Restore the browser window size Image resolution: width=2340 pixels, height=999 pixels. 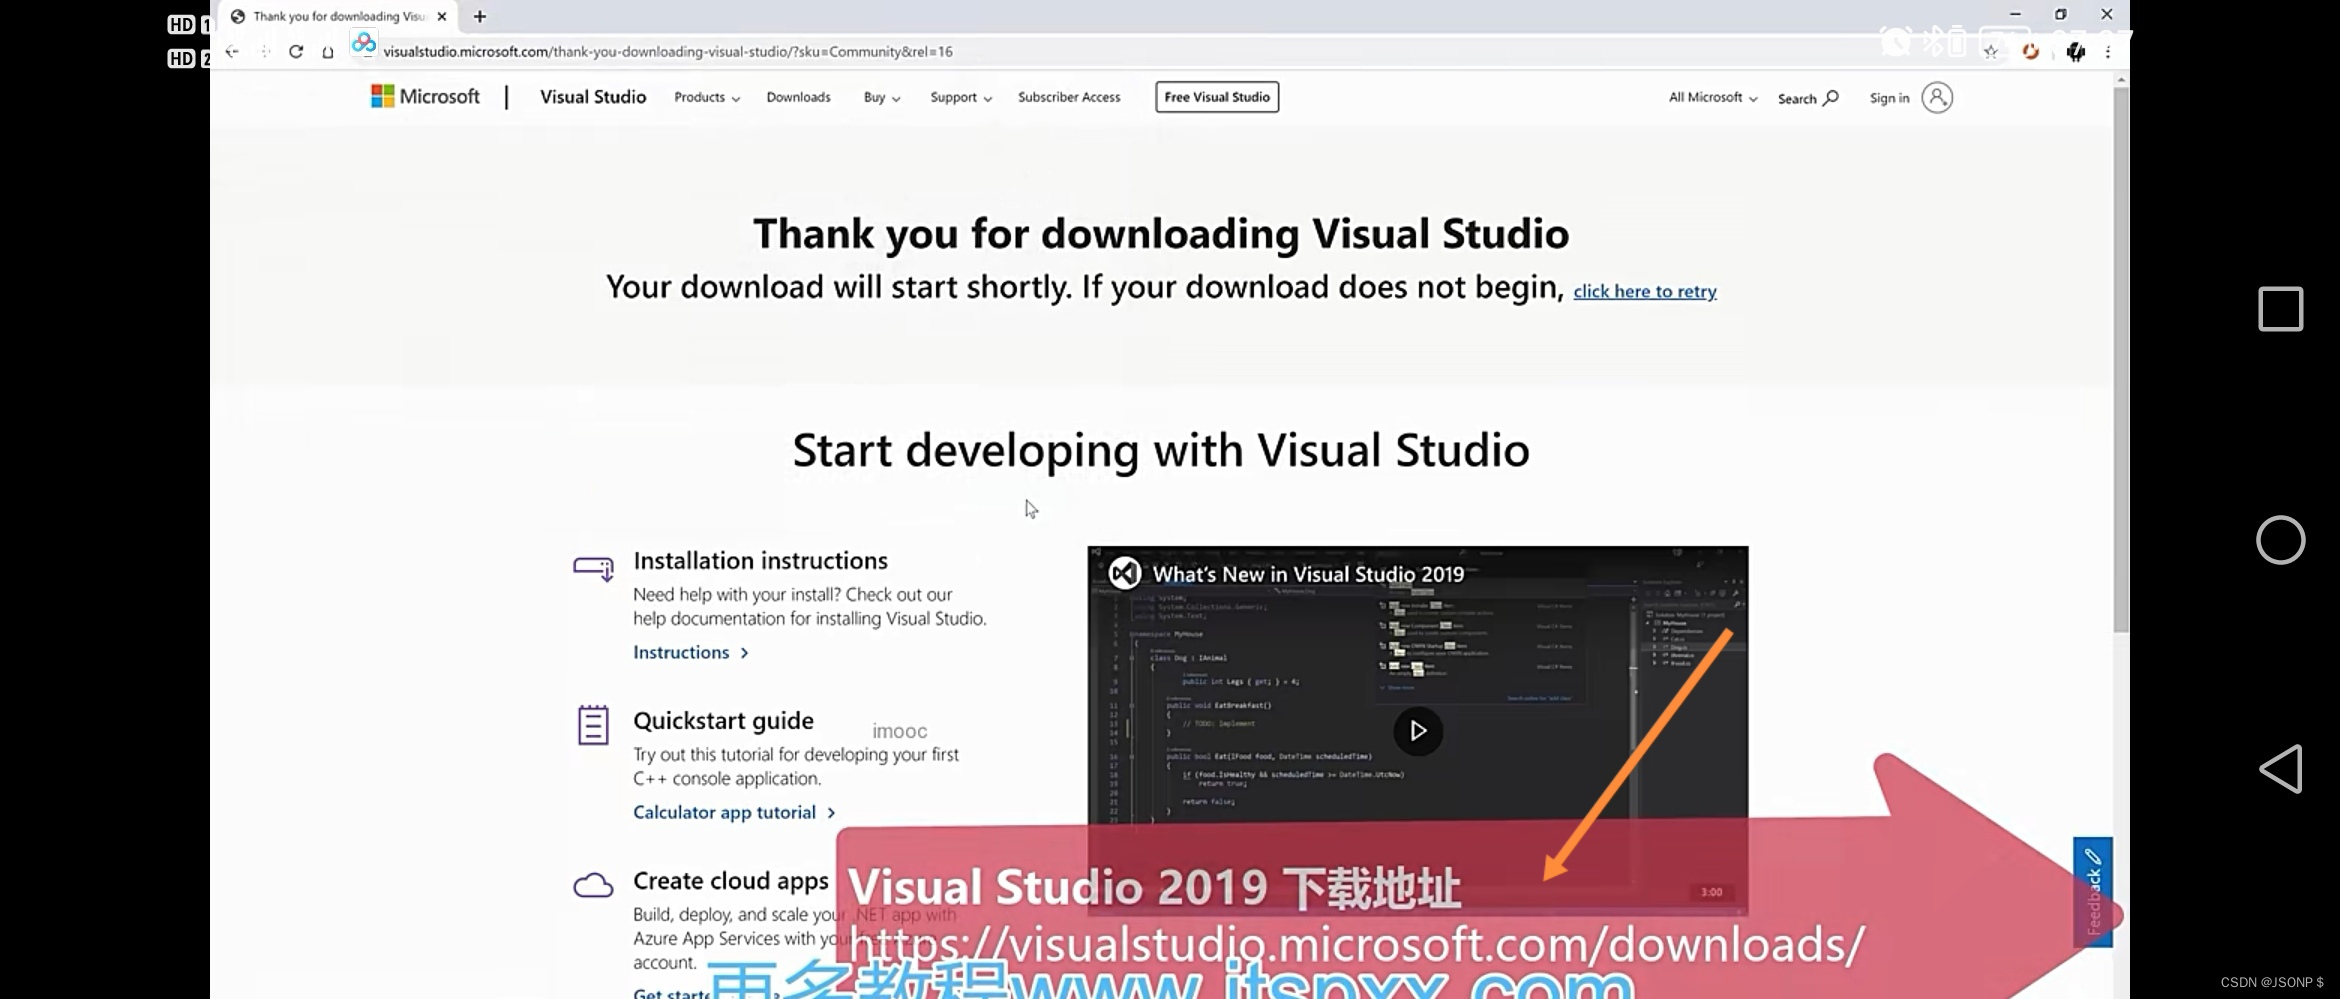tap(2061, 14)
